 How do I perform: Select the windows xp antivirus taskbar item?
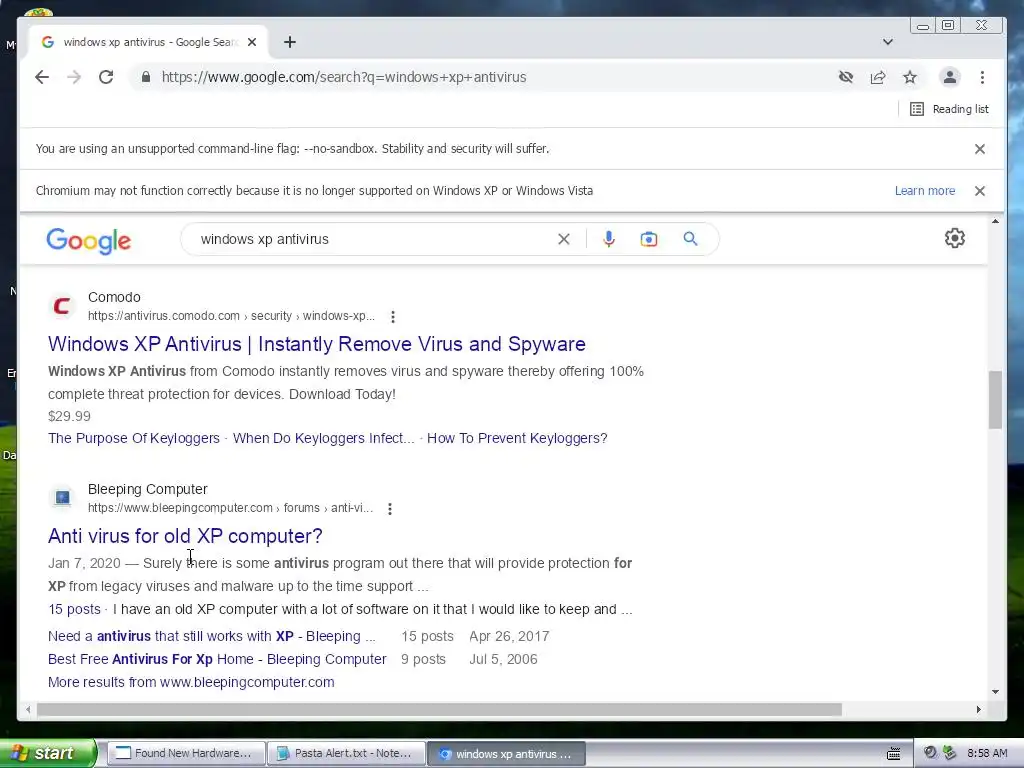(x=506, y=754)
